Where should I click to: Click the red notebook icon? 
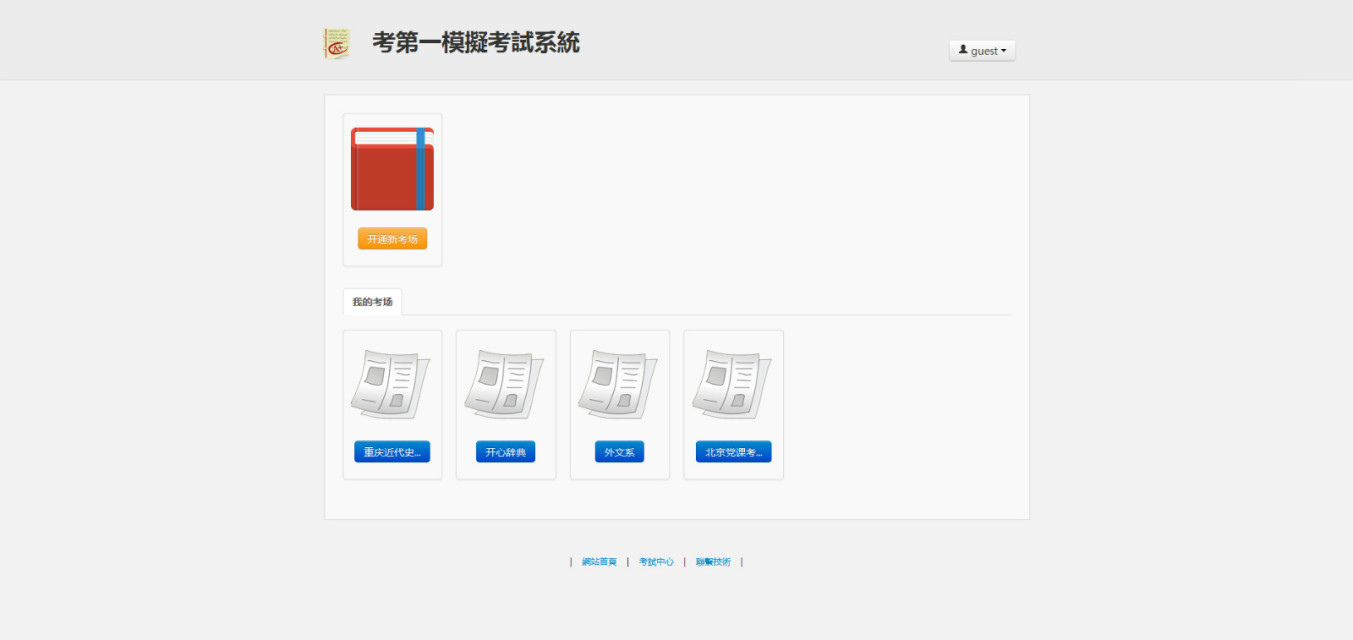point(385,175)
